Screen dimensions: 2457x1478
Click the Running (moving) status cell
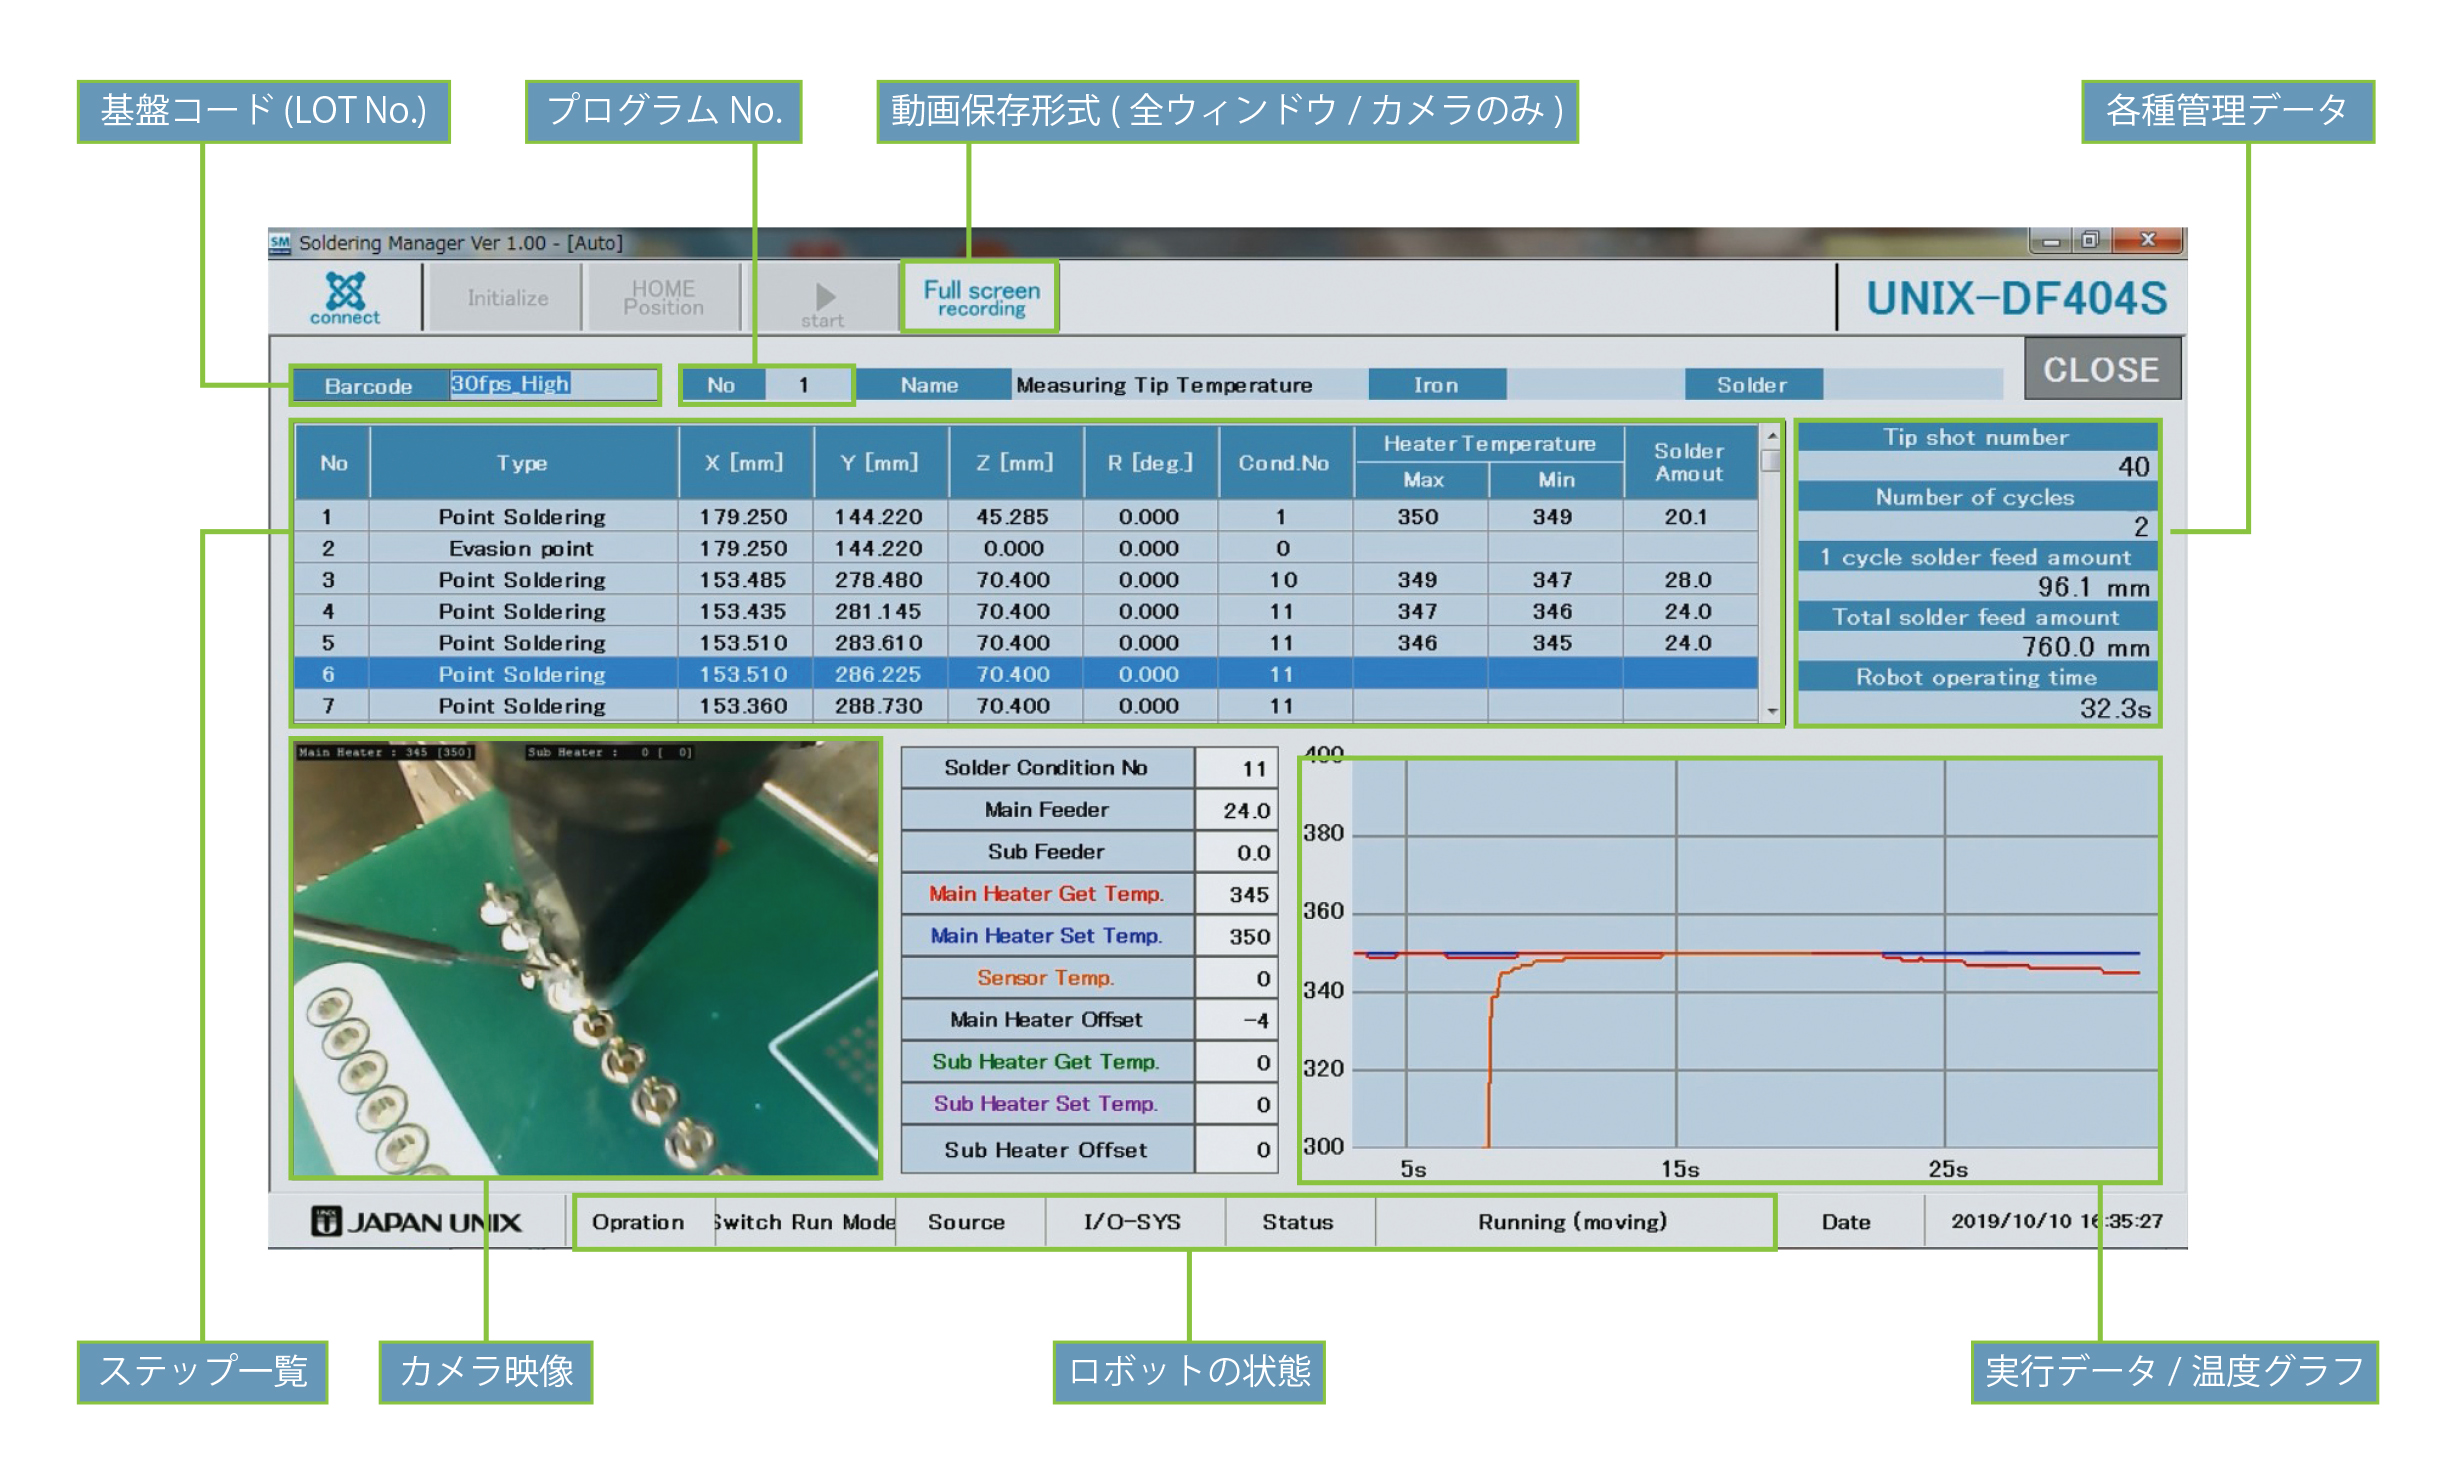click(1573, 1222)
